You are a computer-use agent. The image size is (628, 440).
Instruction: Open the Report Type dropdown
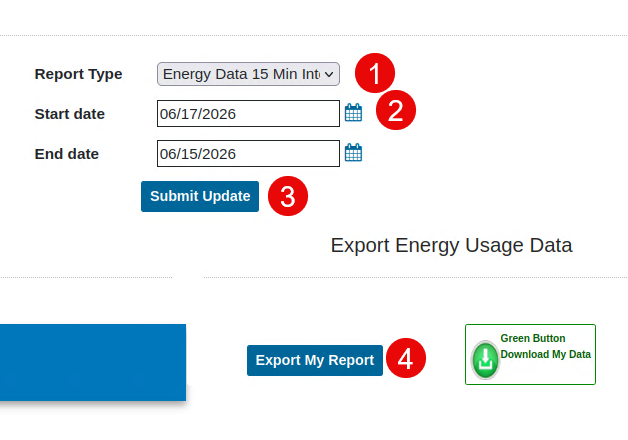[x=248, y=74]
